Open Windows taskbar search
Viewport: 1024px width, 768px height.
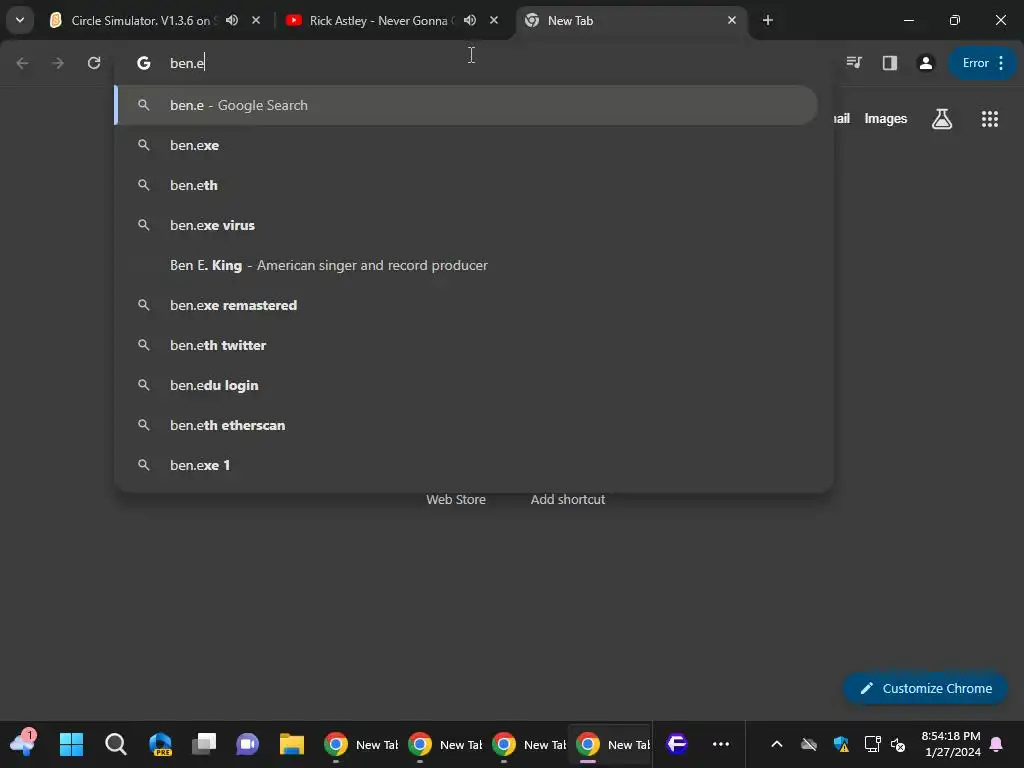tap(116, 744)
